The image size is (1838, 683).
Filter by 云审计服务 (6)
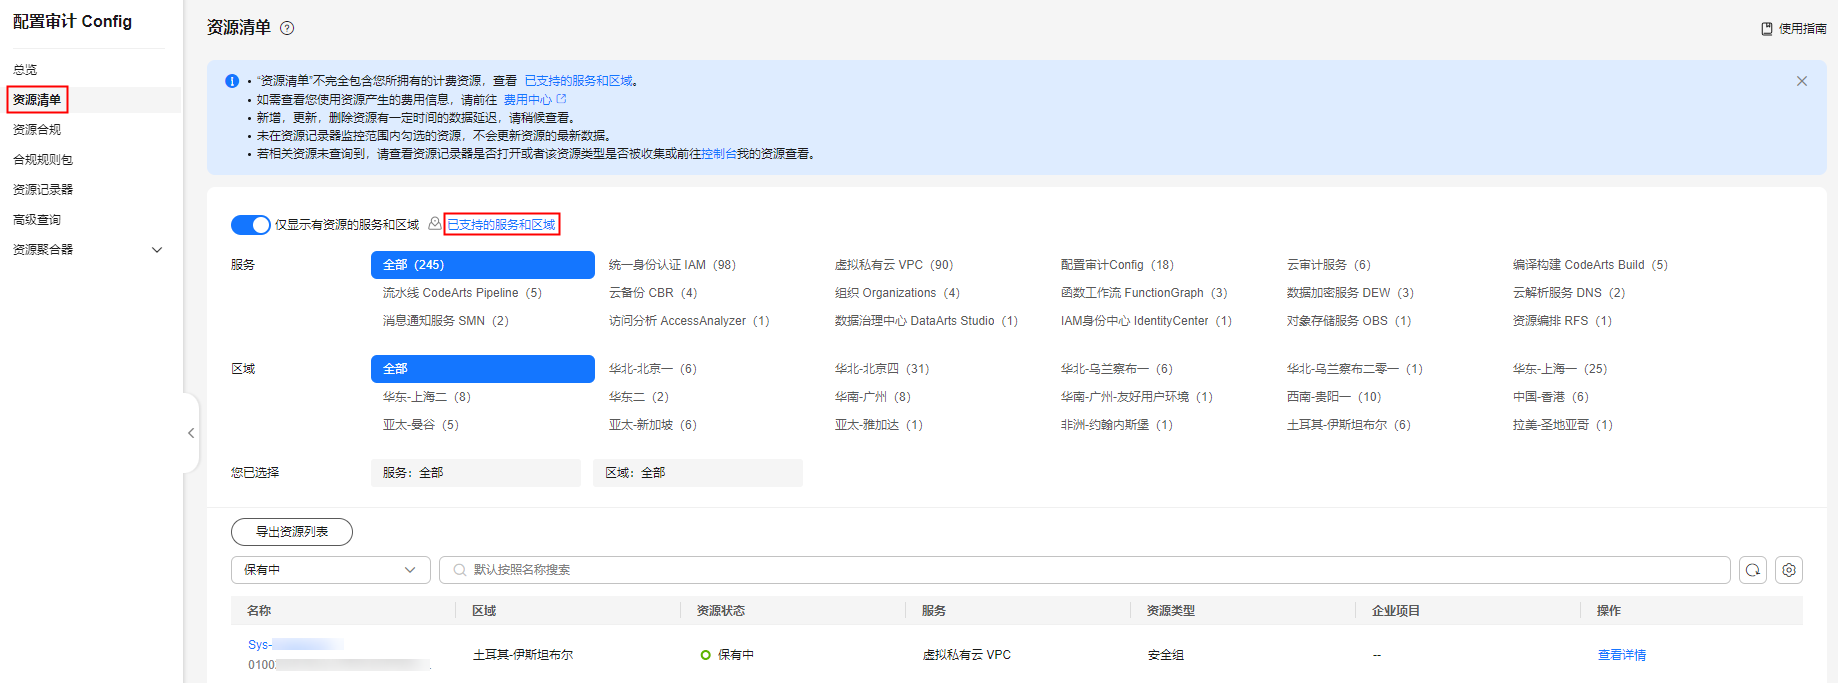click(1329, 265)
